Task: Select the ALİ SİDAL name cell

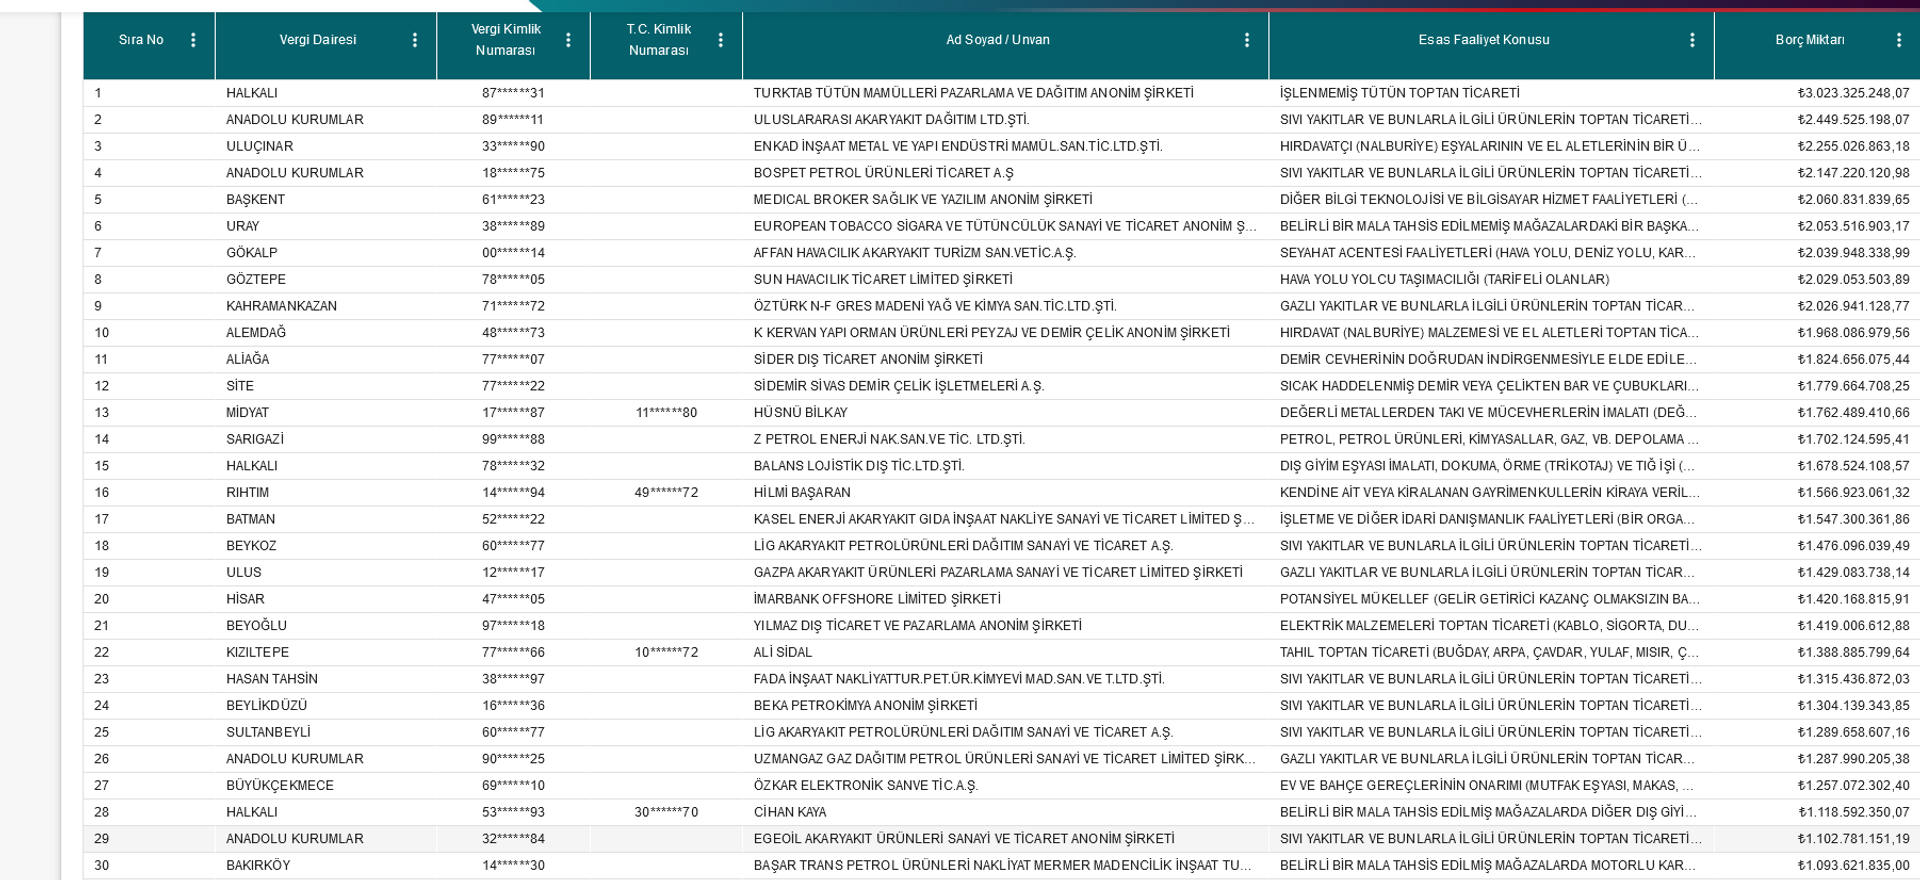Action: point(1005,652)
